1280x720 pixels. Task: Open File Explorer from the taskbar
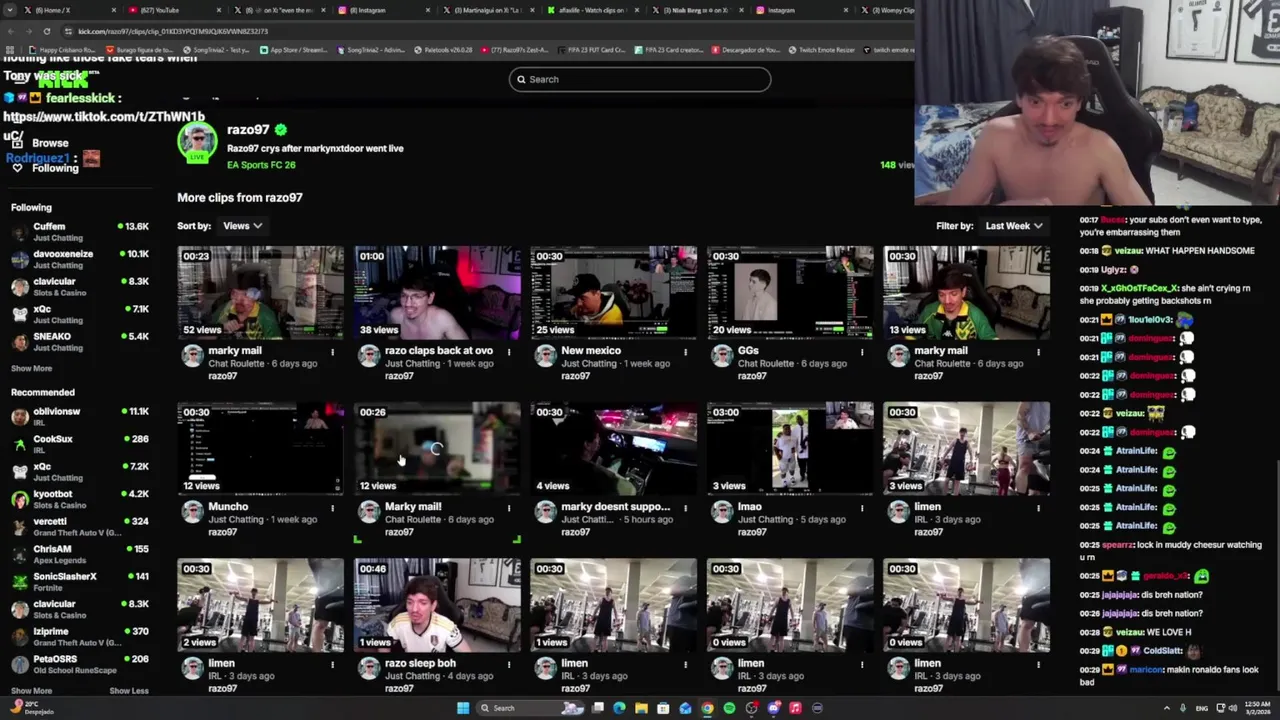coord(641,708)
